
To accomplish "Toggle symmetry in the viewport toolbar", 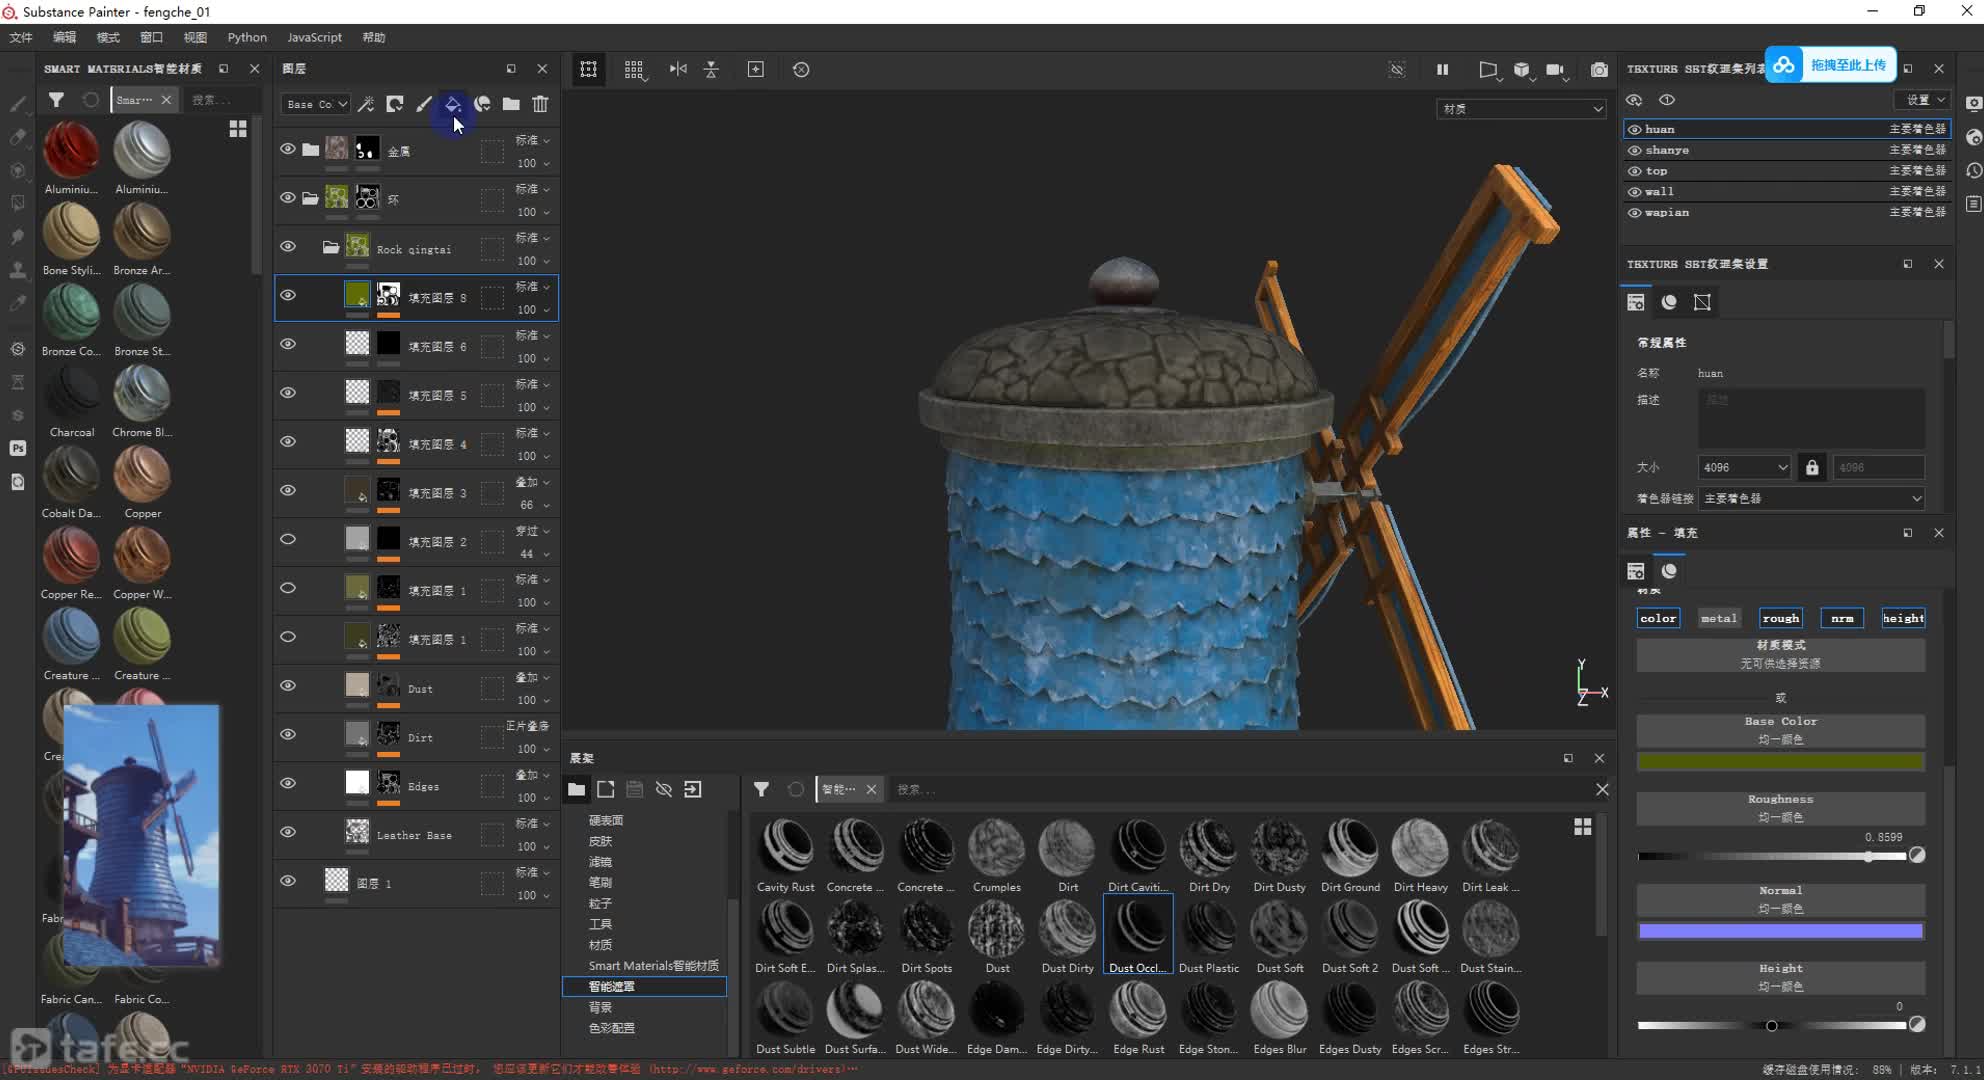I will pos(678,69).
